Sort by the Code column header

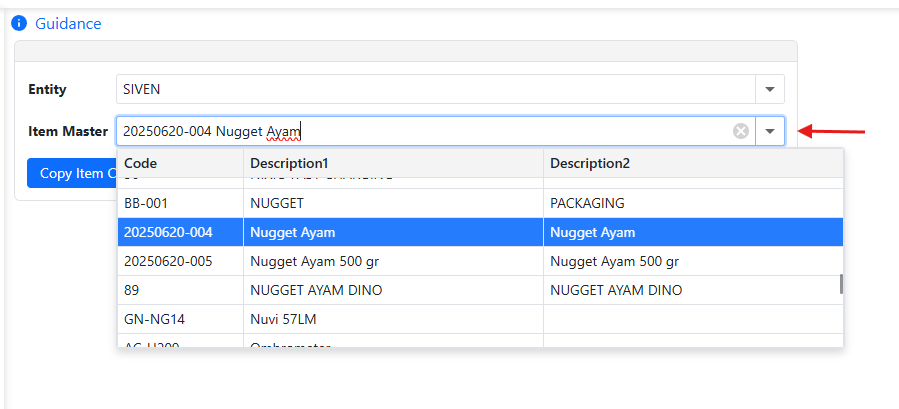(181, 163)
